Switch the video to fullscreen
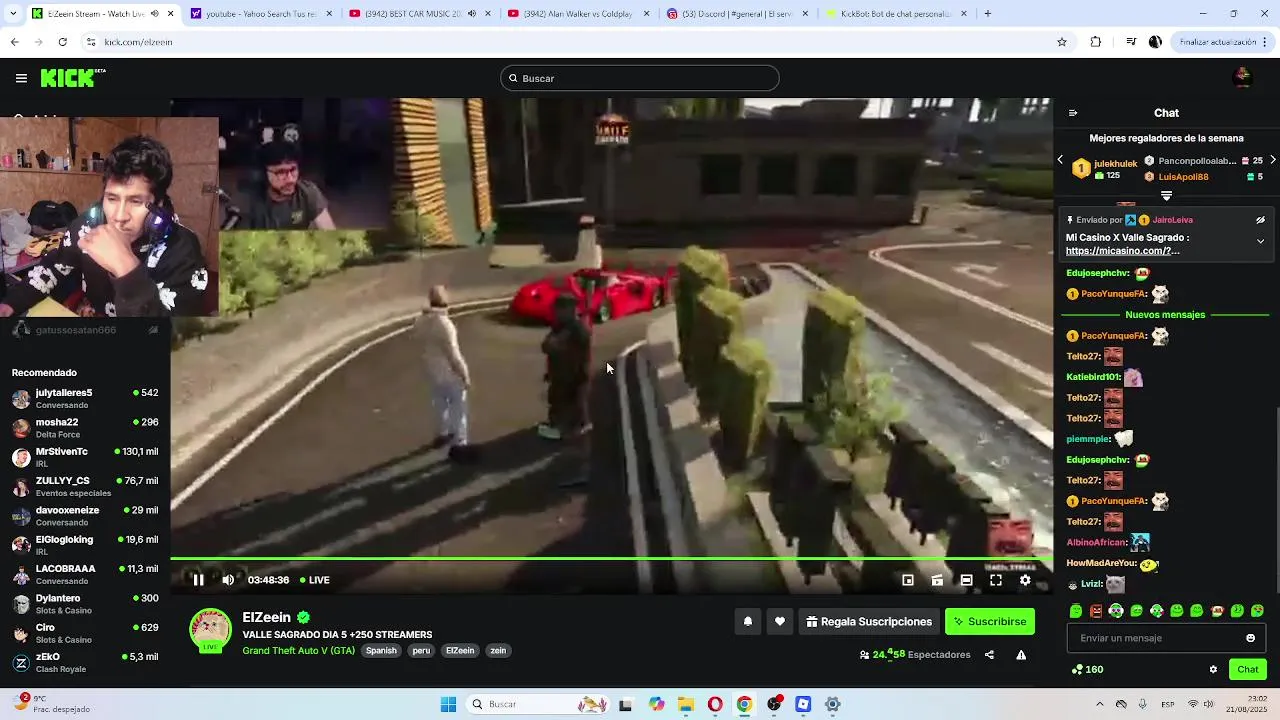The height and width of the screenshot is (720, 1280). click(996, 580)
